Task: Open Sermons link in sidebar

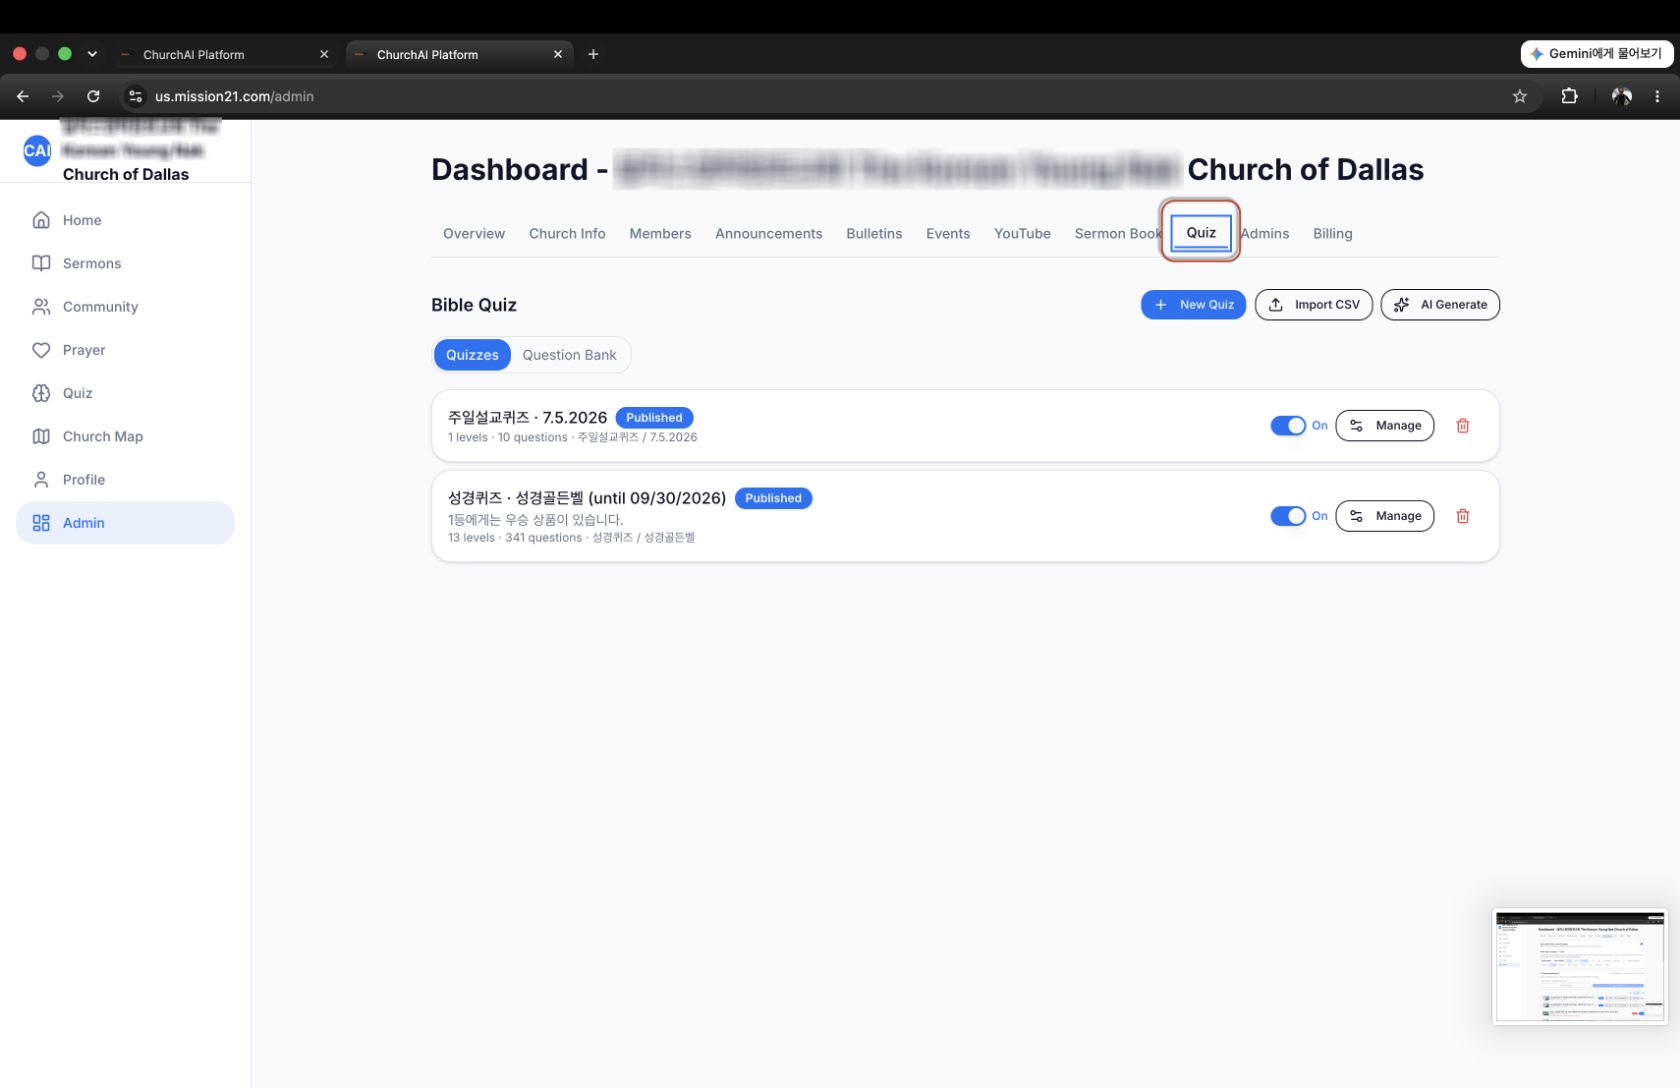Action: click(x=92, y=263)
